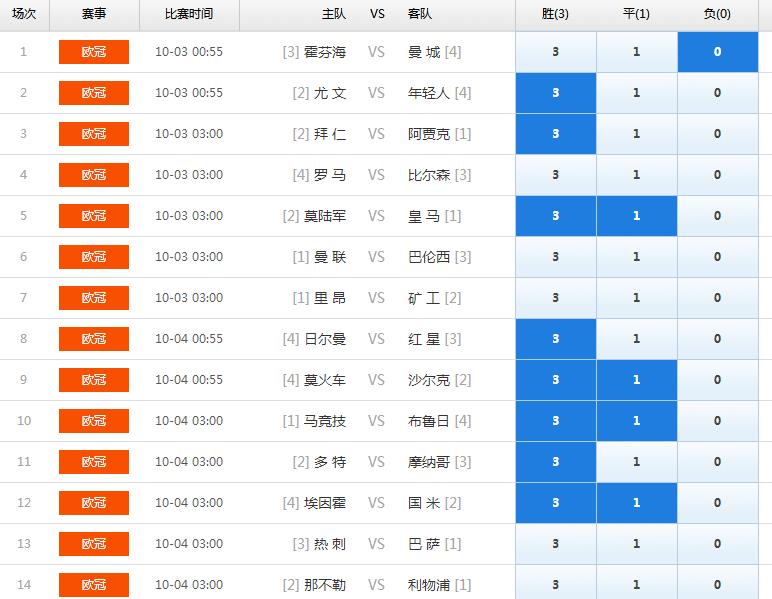
Task: Click away team 矿工
Action: (424, 298)
